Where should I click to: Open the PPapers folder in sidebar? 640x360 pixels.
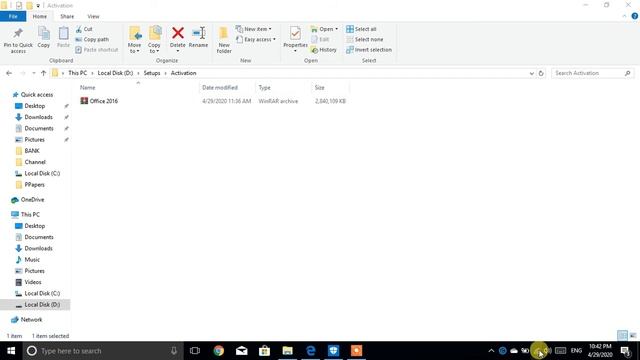coord(34,184)
